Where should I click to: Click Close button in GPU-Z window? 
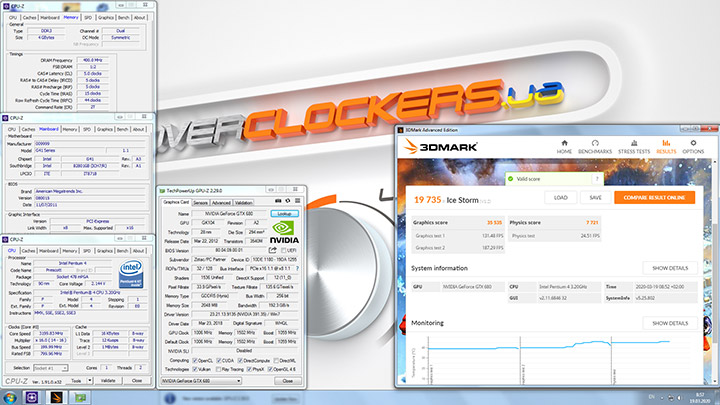[287, 381]
